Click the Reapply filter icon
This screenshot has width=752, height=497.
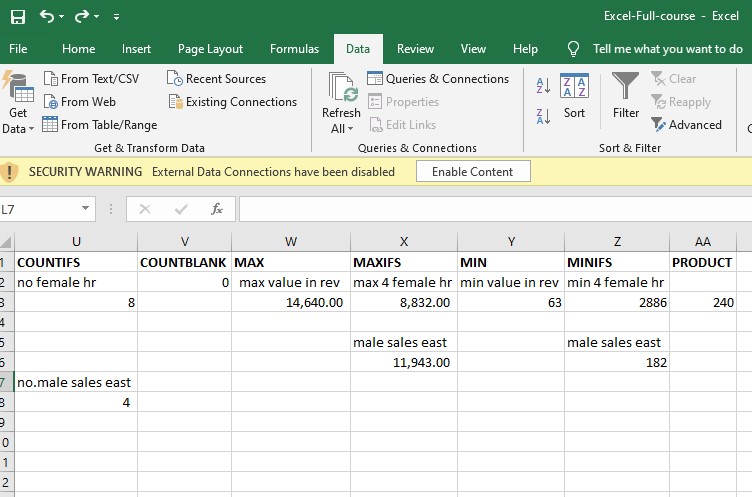click(658, 102)
